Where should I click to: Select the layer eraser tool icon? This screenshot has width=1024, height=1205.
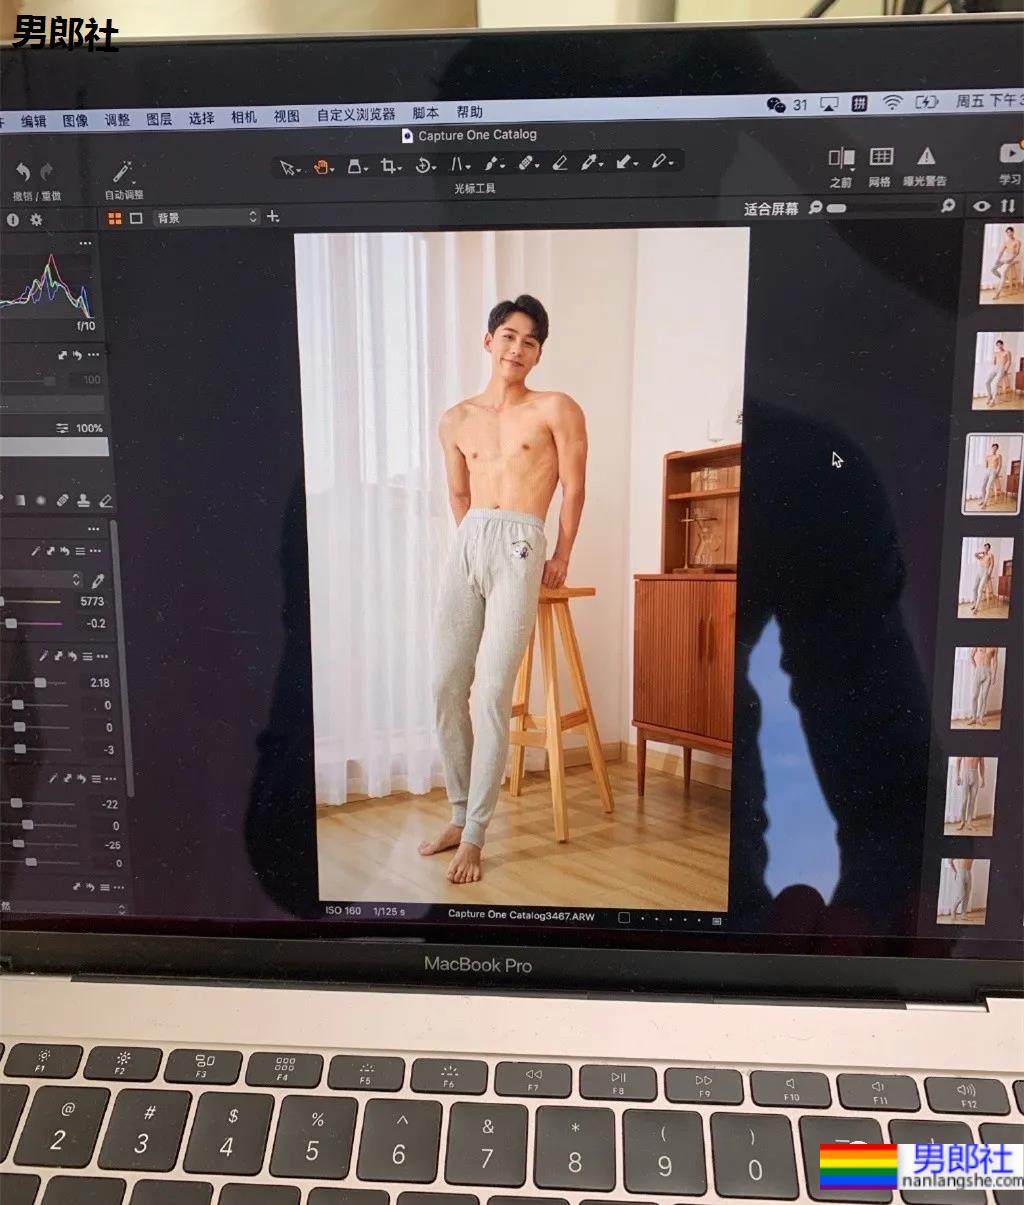[559, 162]
